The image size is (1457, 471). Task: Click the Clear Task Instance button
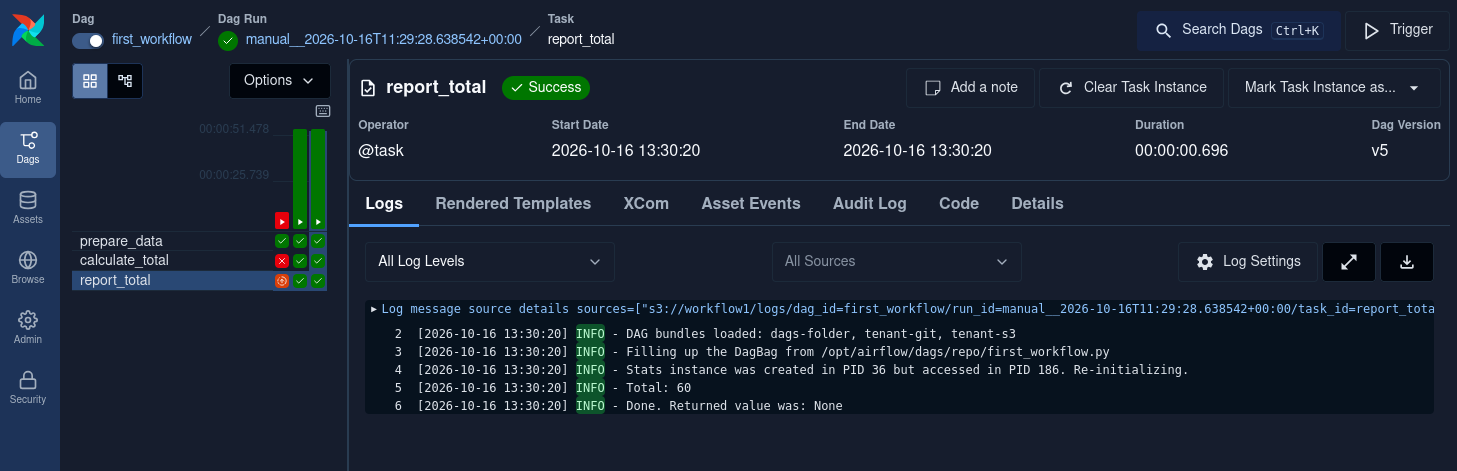coord(1132,87)
